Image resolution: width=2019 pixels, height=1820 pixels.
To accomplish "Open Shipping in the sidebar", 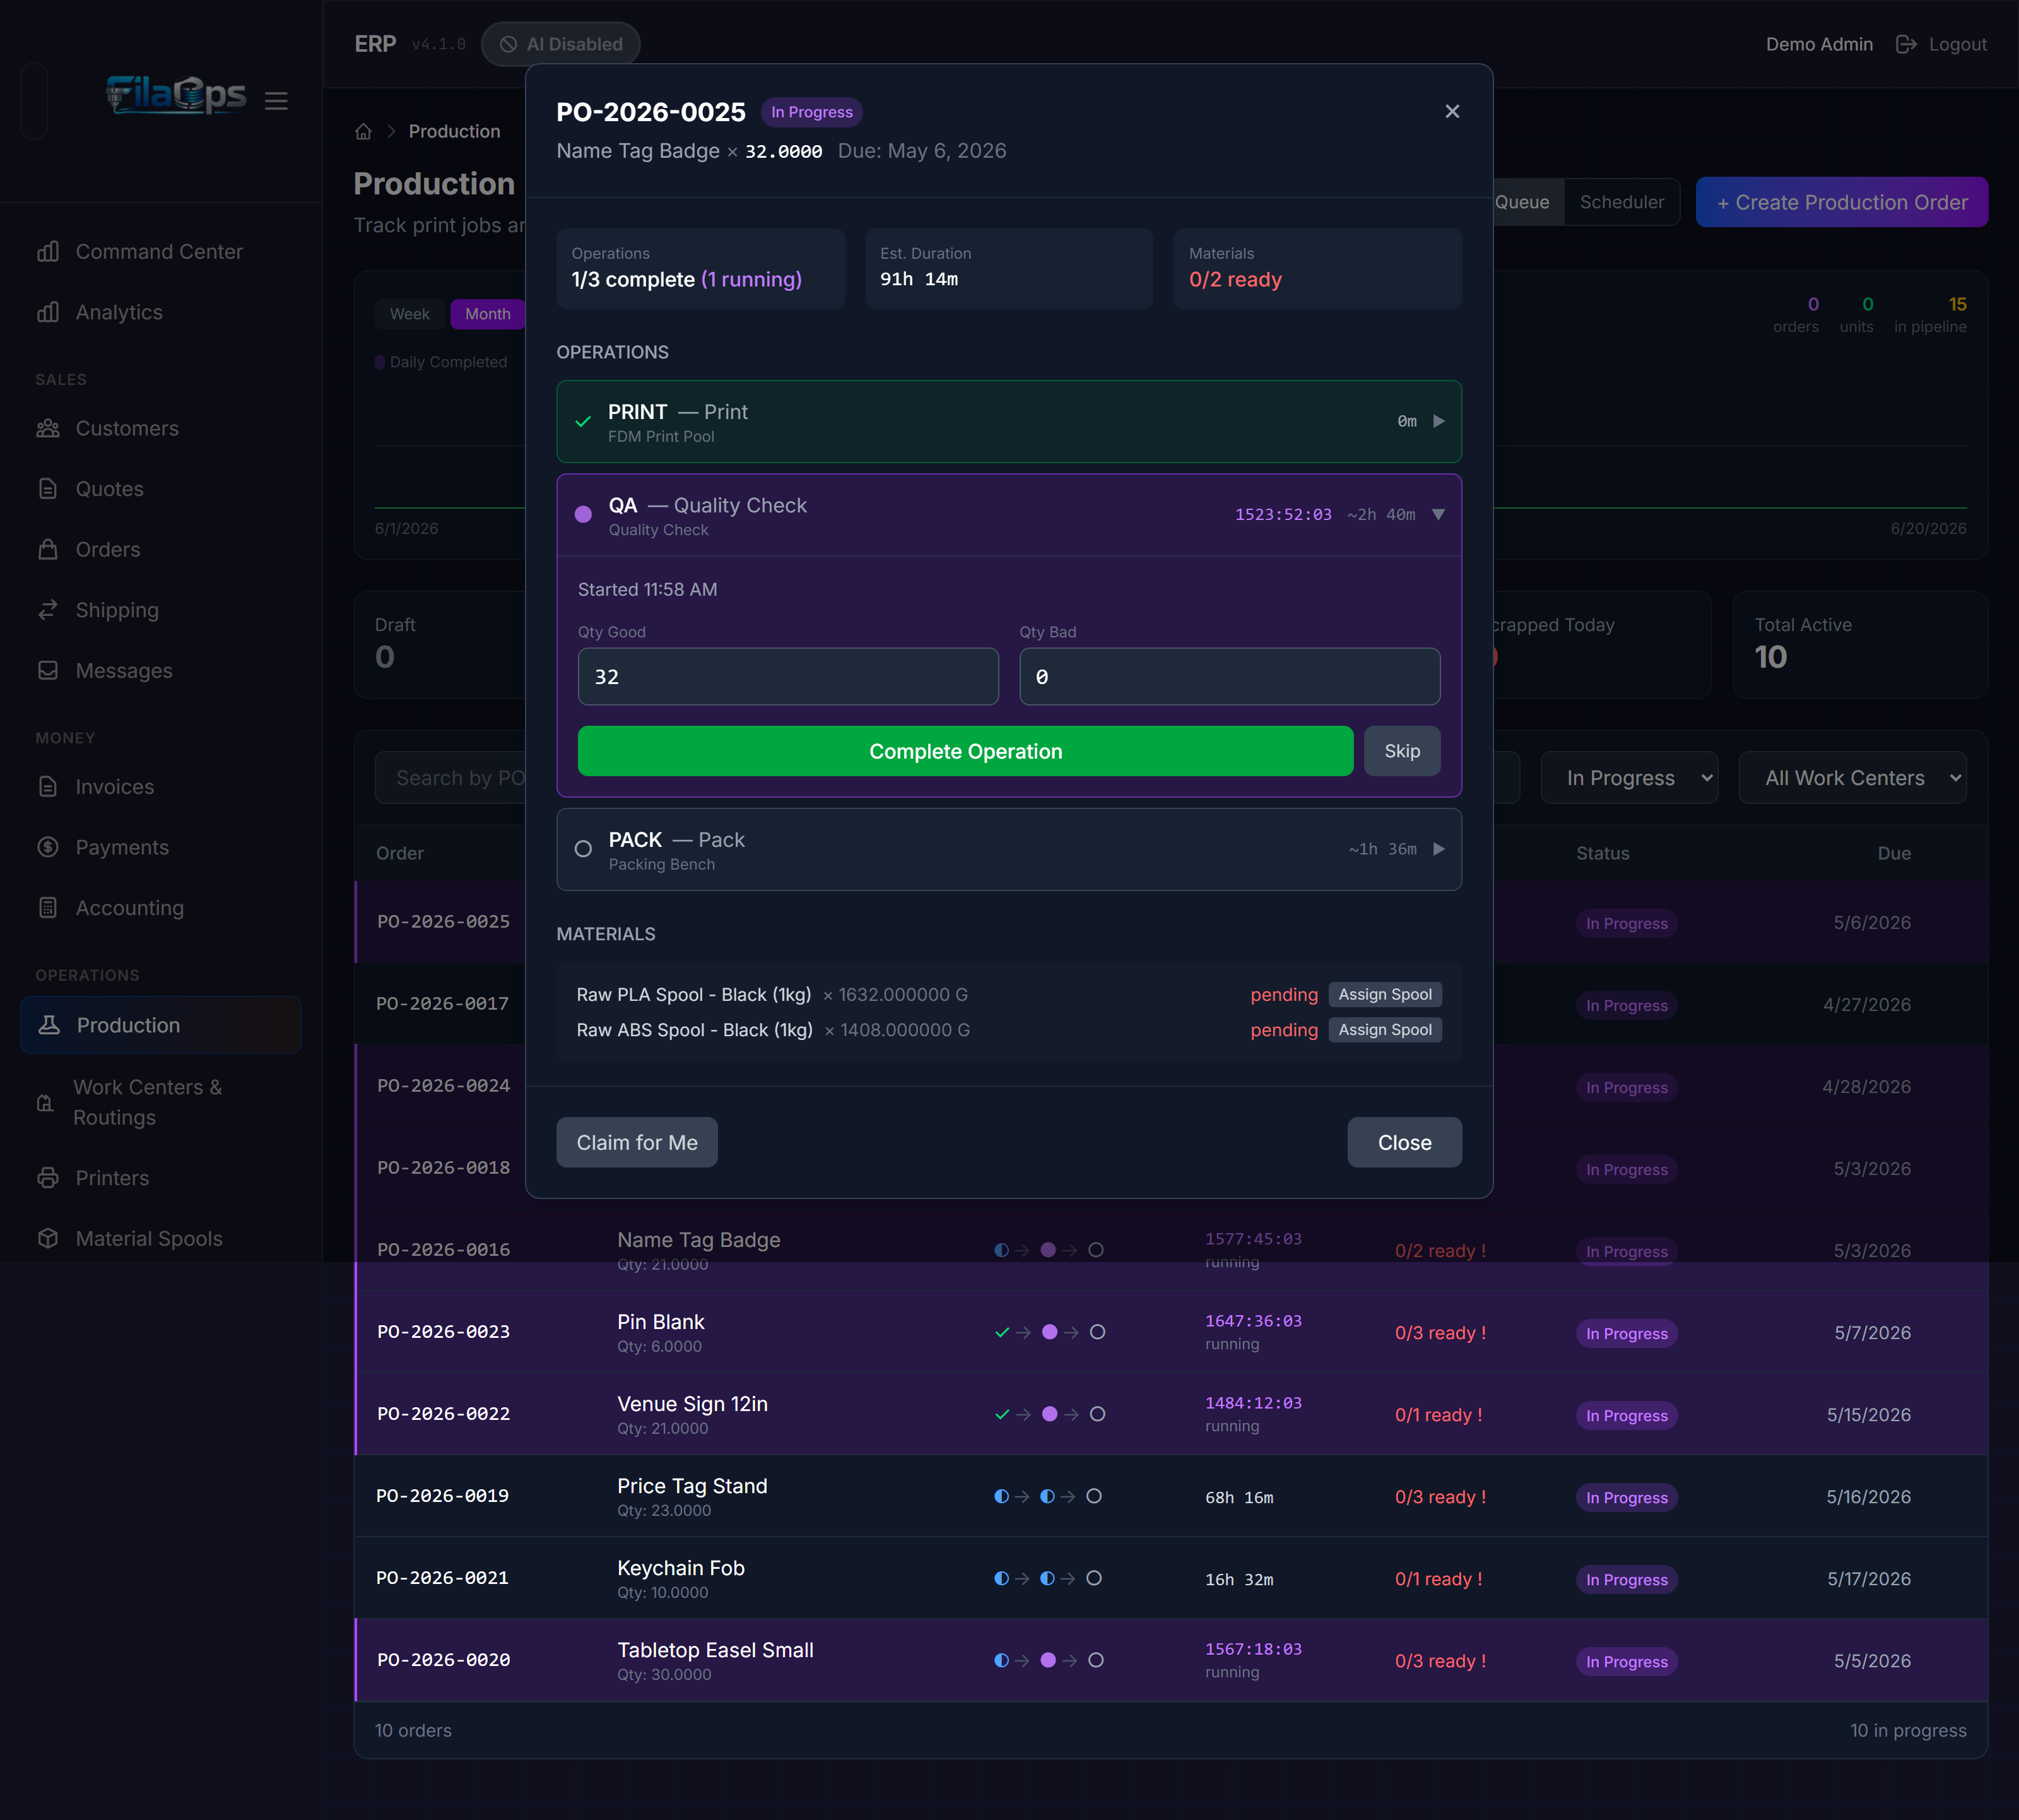I will click(x=160, y=610).
